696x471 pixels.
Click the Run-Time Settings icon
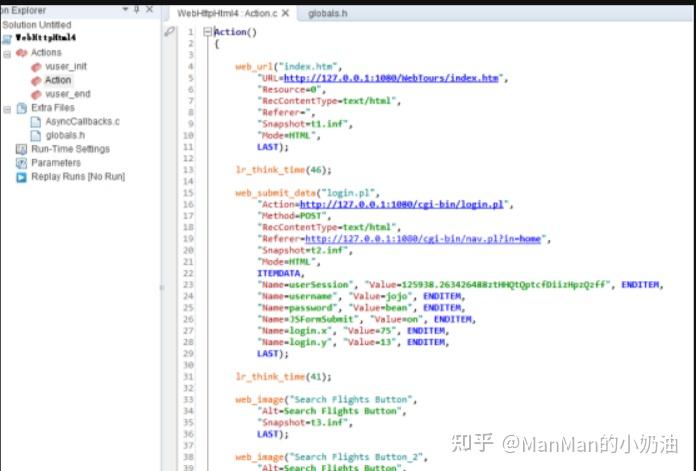[x=21, y=149]
